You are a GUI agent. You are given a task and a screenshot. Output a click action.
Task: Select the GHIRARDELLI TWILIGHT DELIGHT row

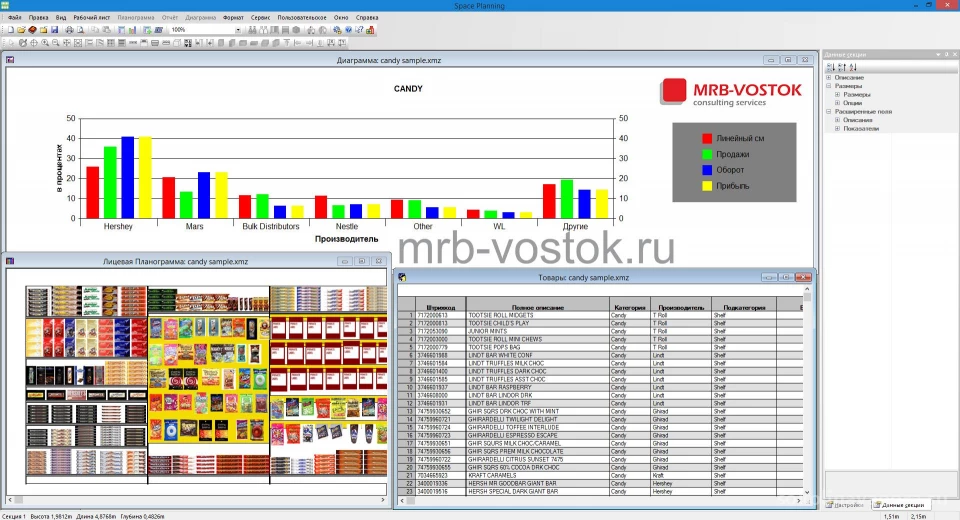pos(600,420)
